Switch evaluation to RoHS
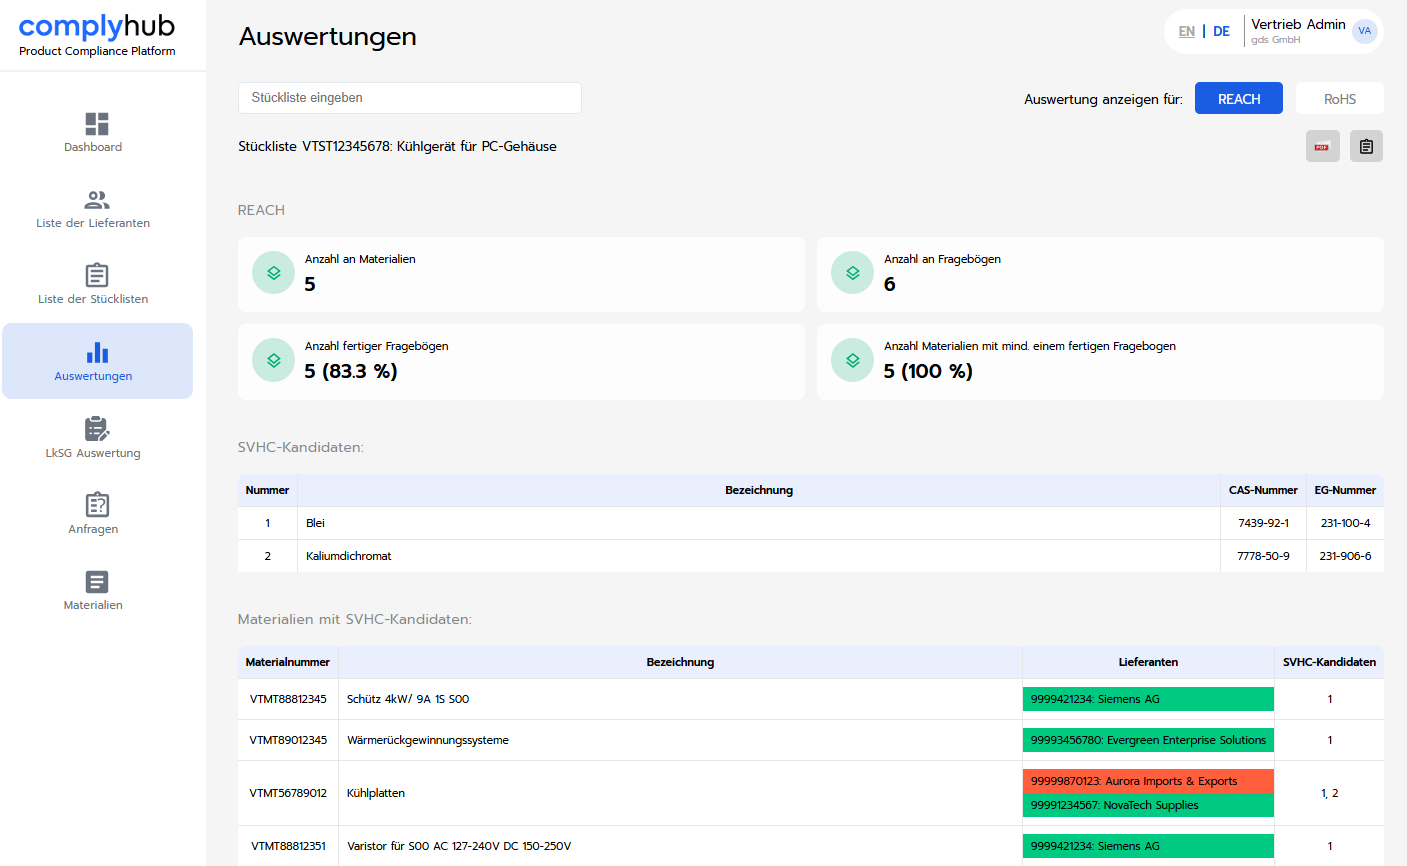This screenshot has height=866, width=1407. 1340,98
